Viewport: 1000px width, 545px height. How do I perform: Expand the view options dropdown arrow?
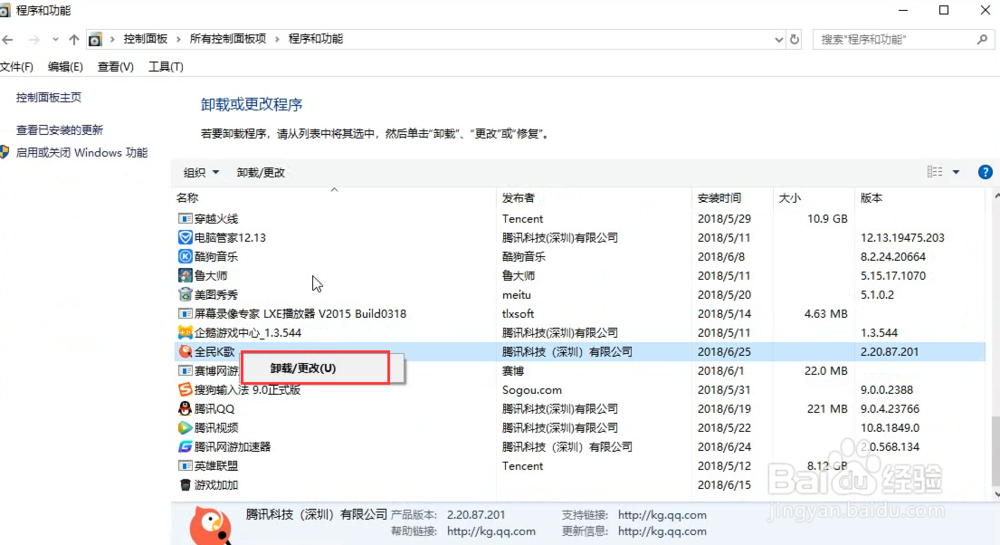click(956, 172)
